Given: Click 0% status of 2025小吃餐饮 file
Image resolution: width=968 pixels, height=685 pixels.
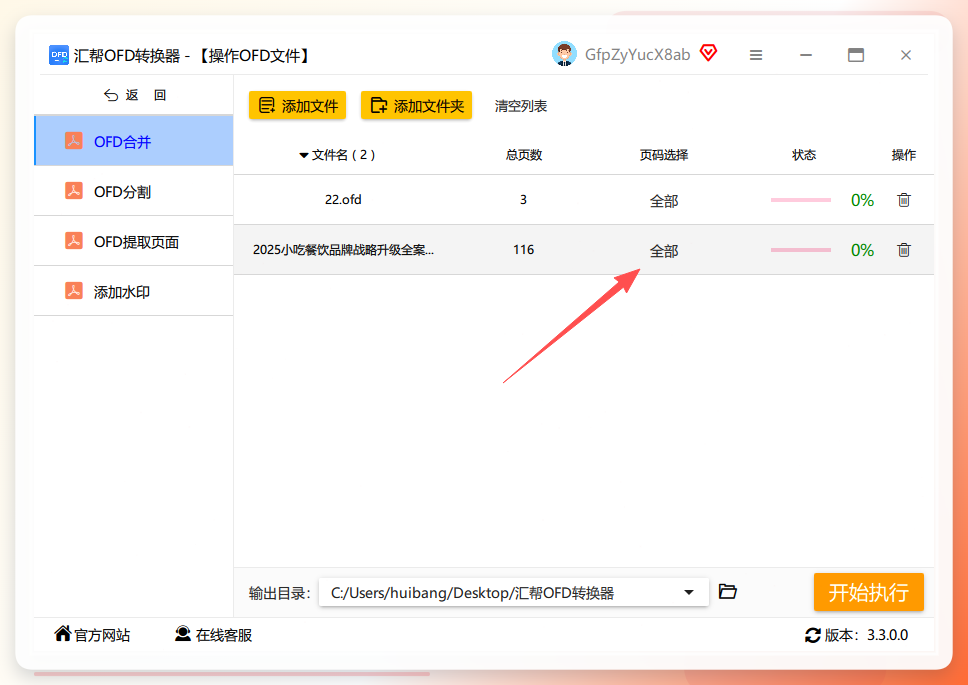Looking at the screenshot, I should [862, 250].
